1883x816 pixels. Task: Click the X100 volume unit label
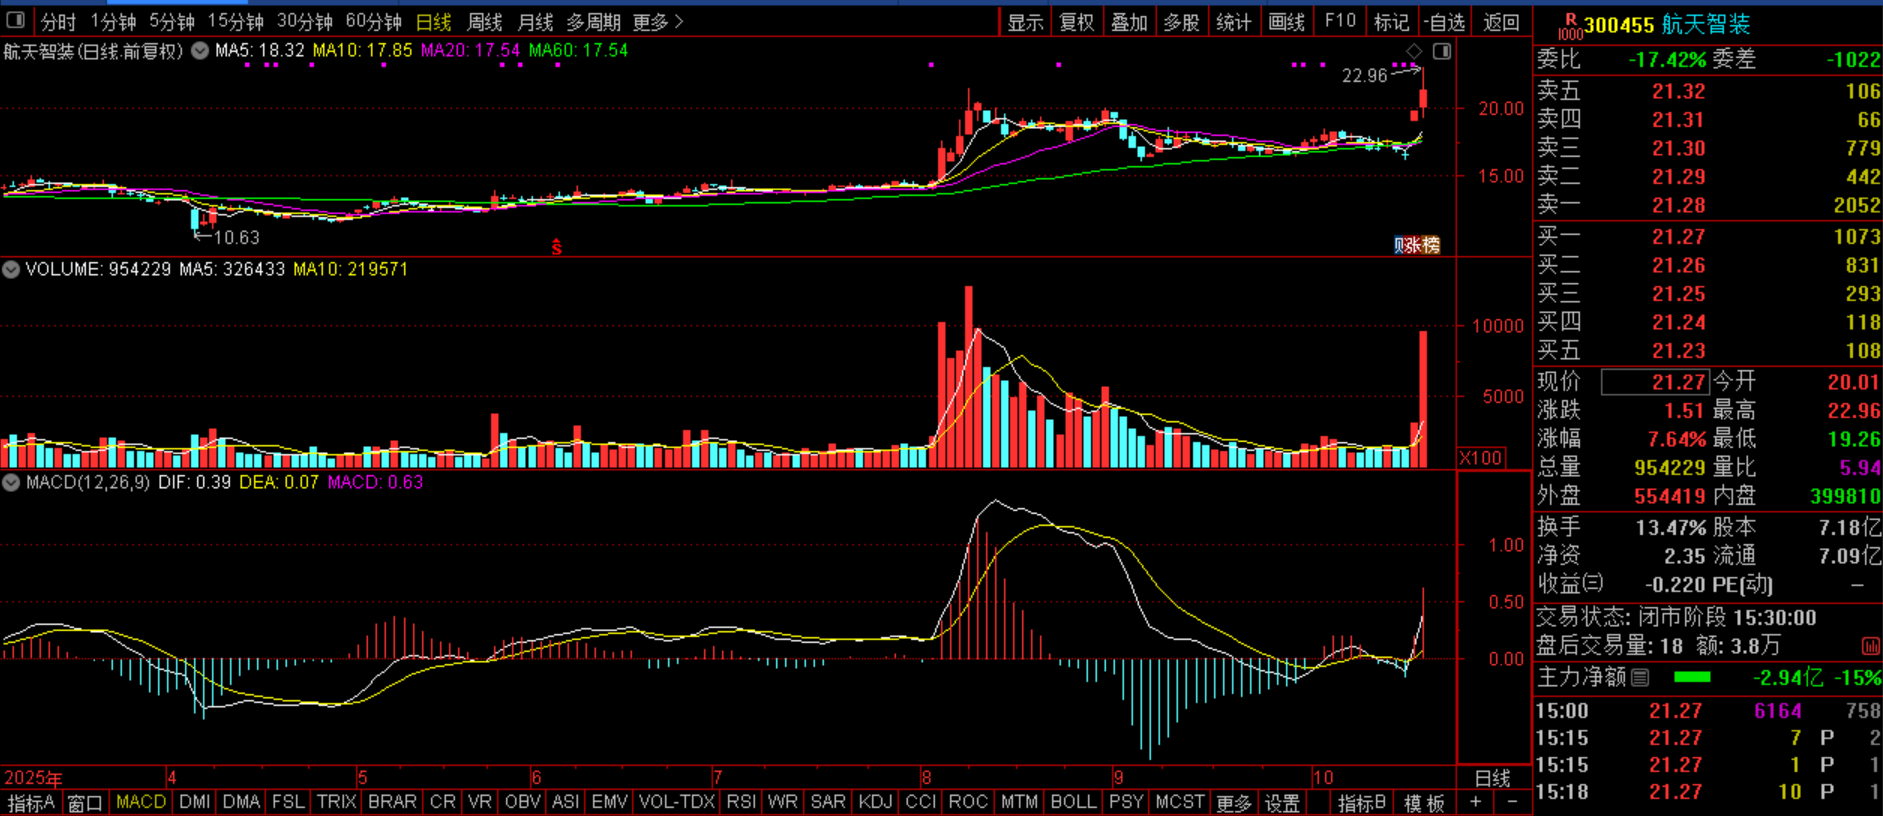click(1481, 458)
